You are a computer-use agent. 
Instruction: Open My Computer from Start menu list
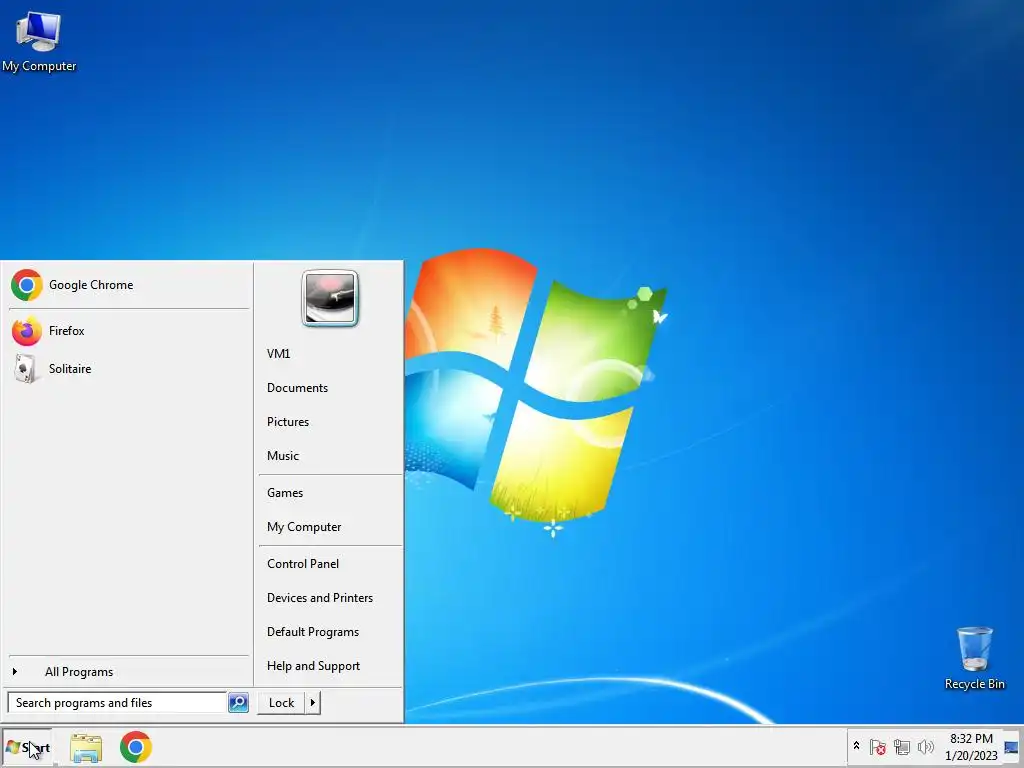point(330,526)
